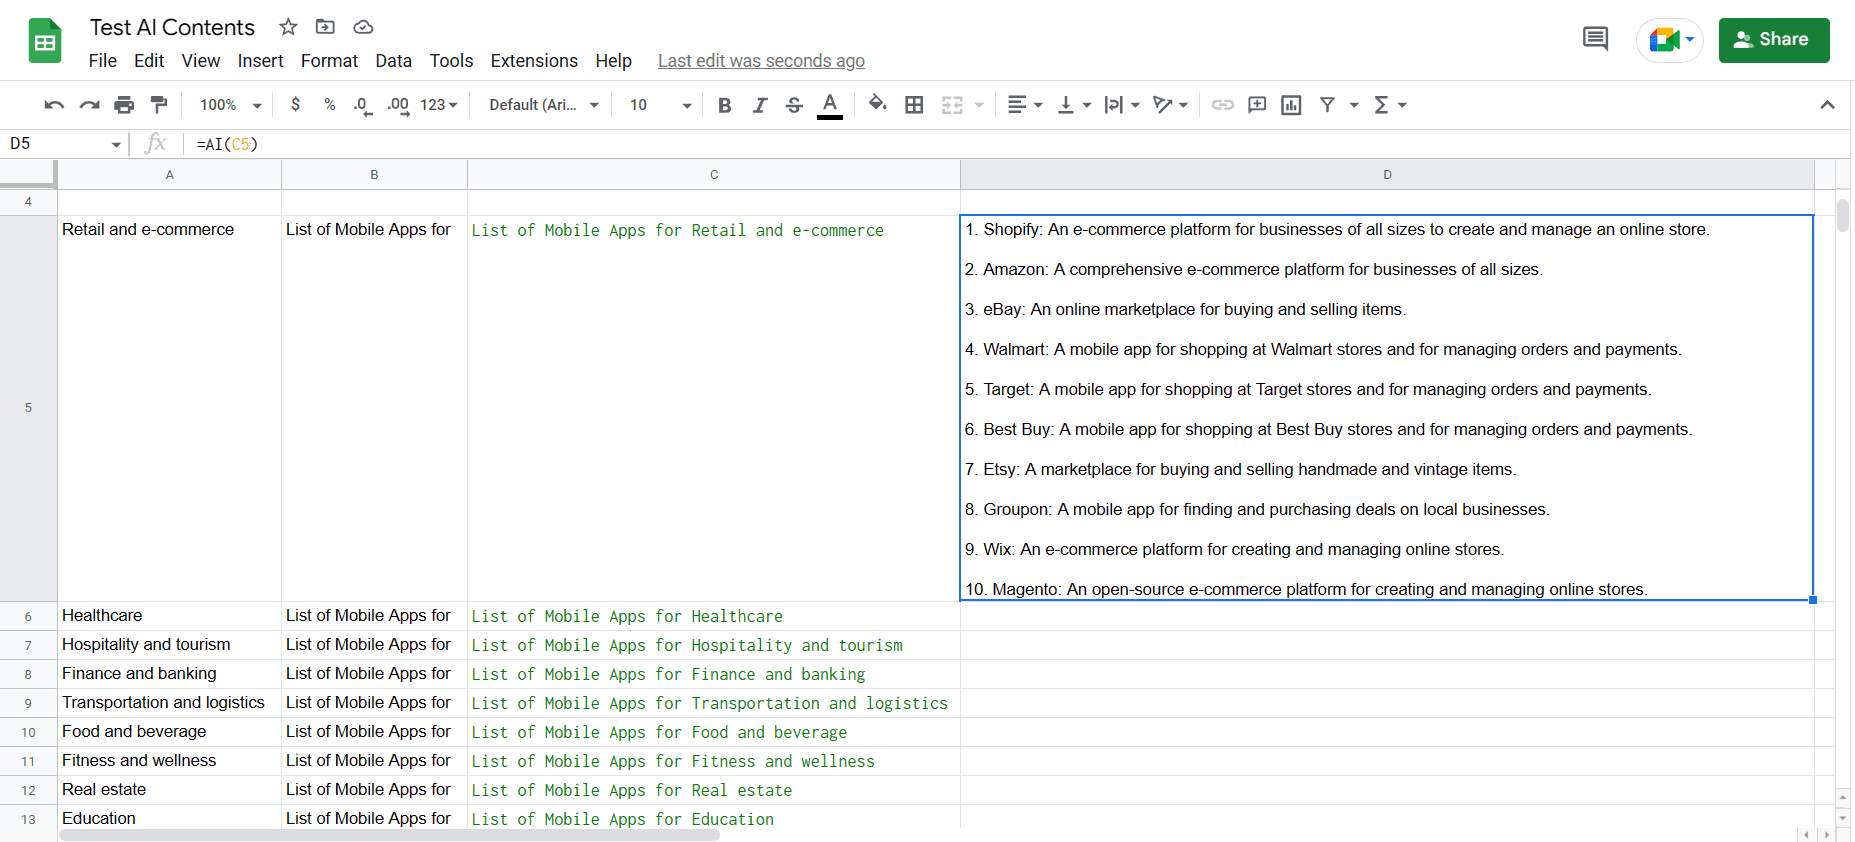Go to Sheets home via logo
The width and height of the screenshot is (1855, 842).
coord(45,41)
